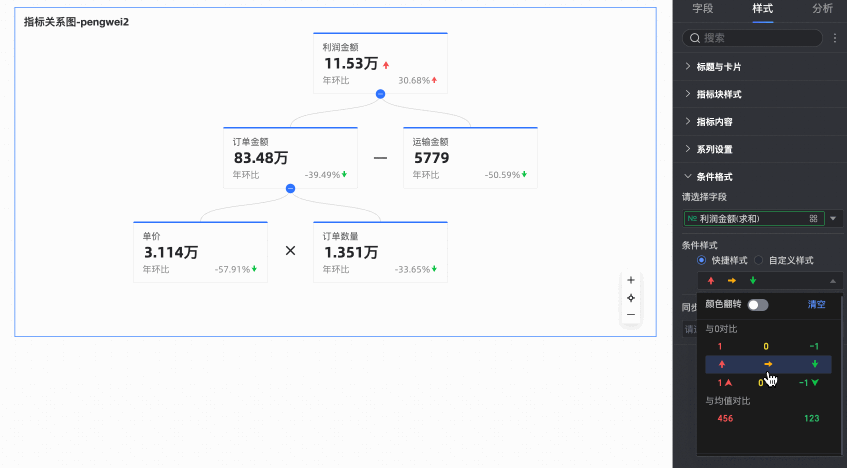This screenshot has height=468, width=847.
Task: Select the 快捷样式 radio button
Action: coord(701,260)
